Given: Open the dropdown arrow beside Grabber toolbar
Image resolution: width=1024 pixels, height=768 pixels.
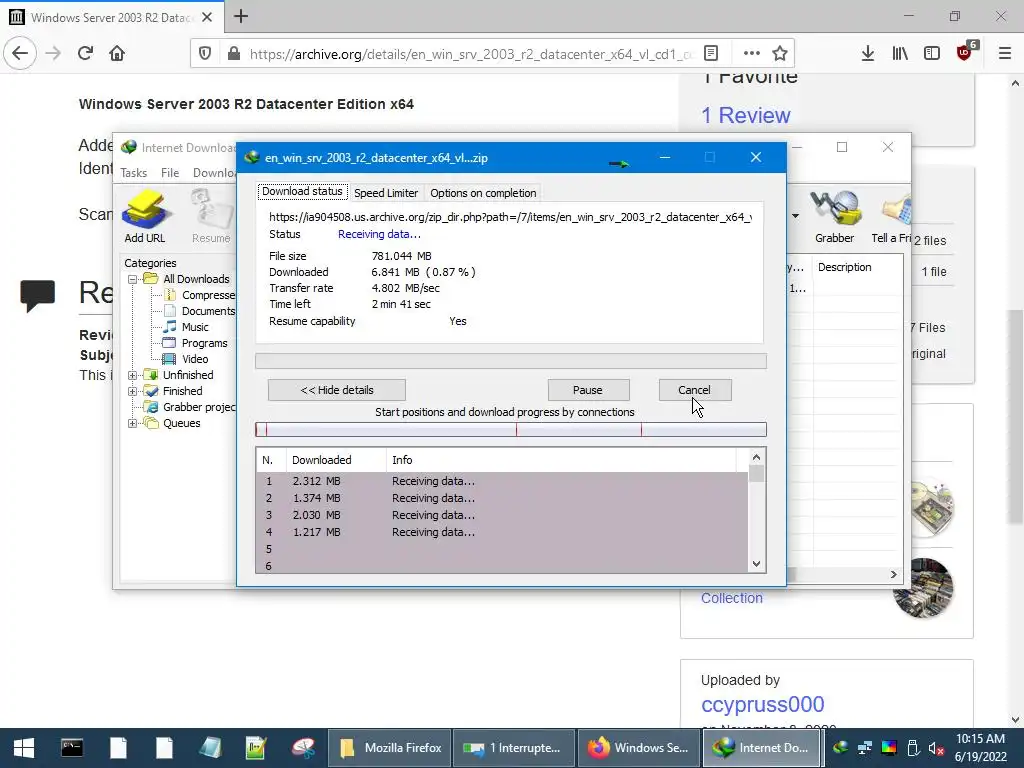Looking at the screenshot, I should click(795, 216).
